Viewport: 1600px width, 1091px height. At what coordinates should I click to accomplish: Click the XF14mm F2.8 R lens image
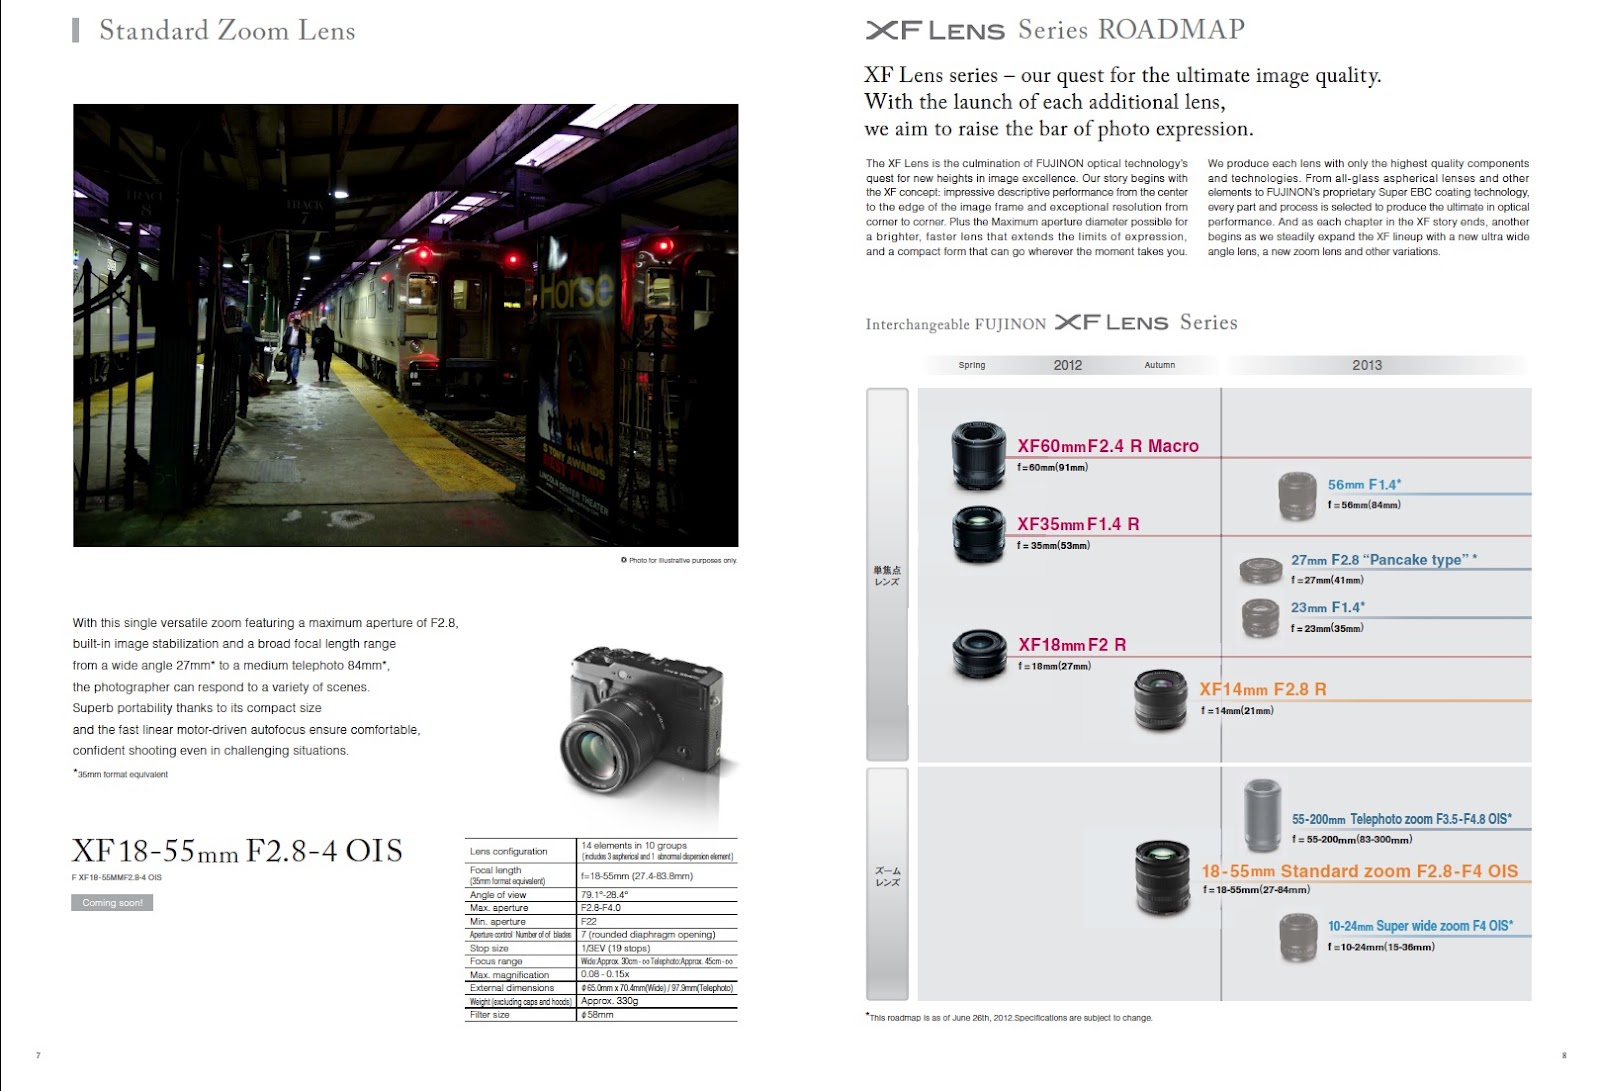pos(1160,699)
